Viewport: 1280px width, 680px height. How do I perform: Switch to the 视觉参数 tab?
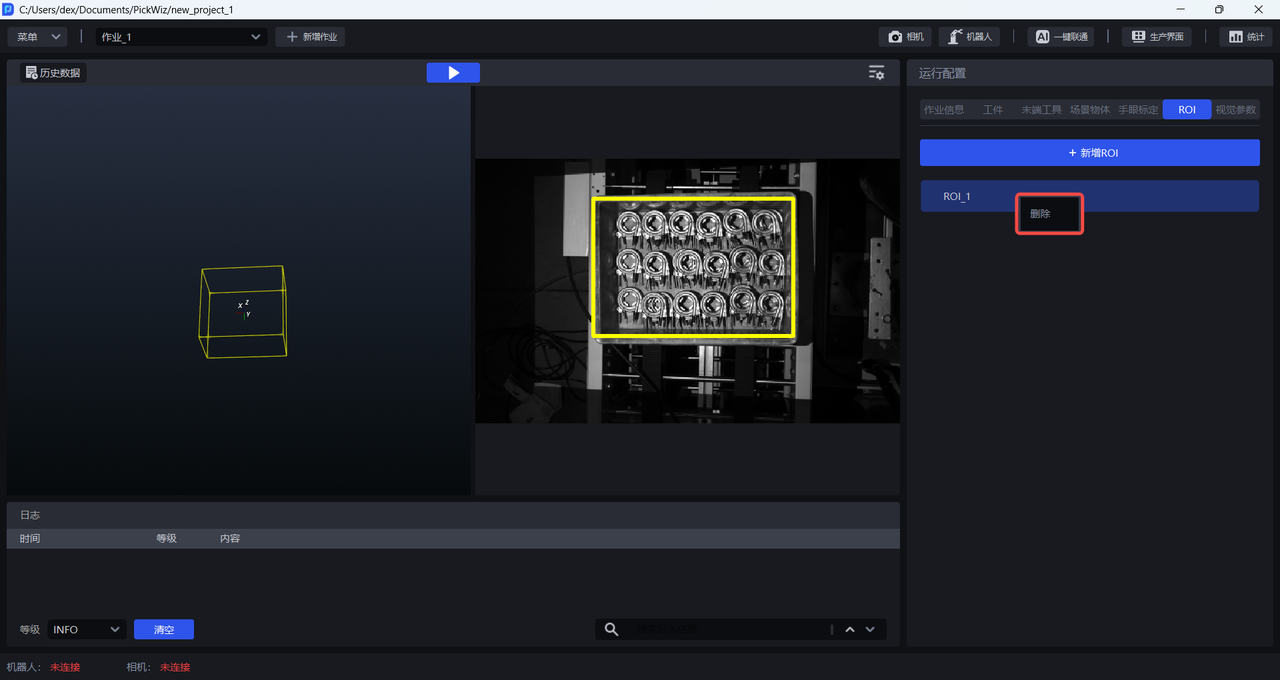coord(1236,110)
